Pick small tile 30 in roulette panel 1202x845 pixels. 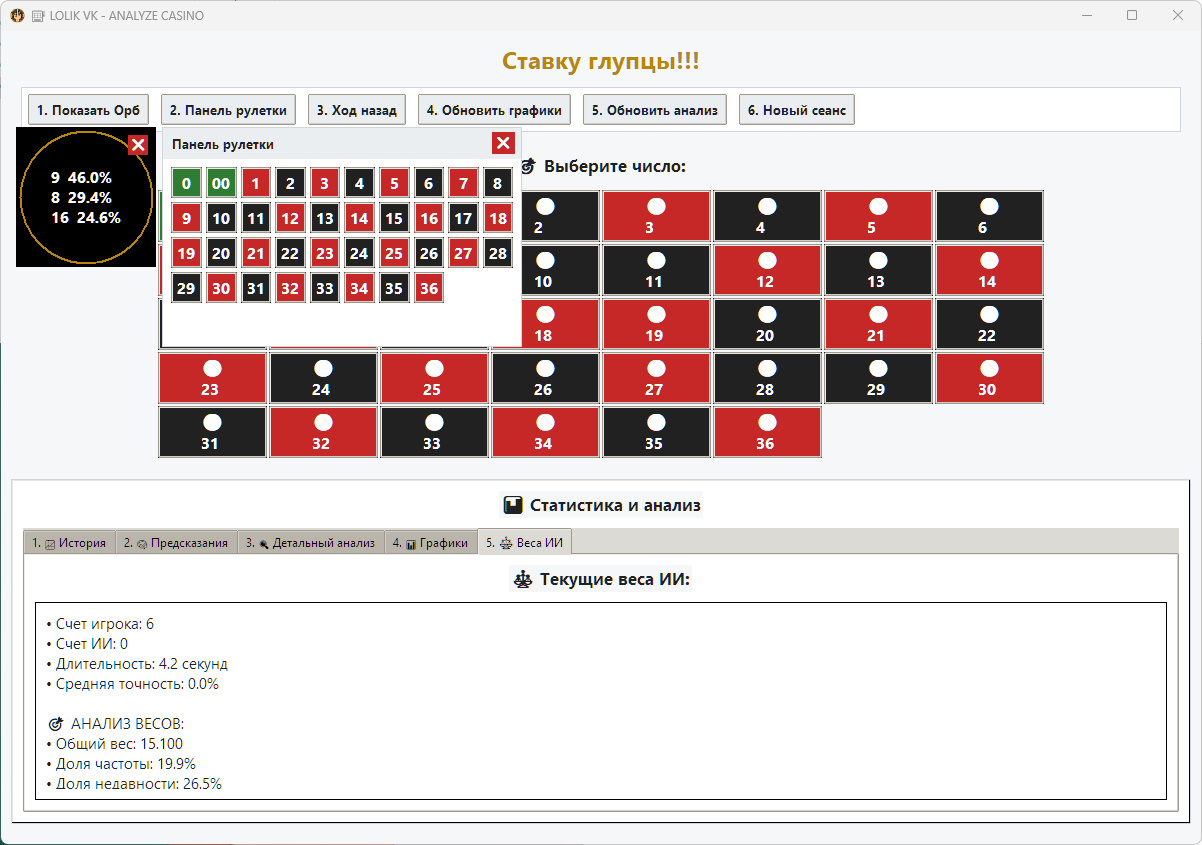point(221,288)
